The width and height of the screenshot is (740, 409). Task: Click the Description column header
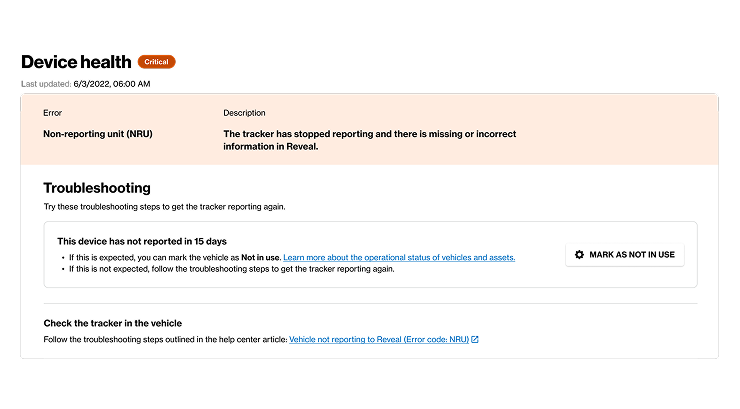[244, 113]
